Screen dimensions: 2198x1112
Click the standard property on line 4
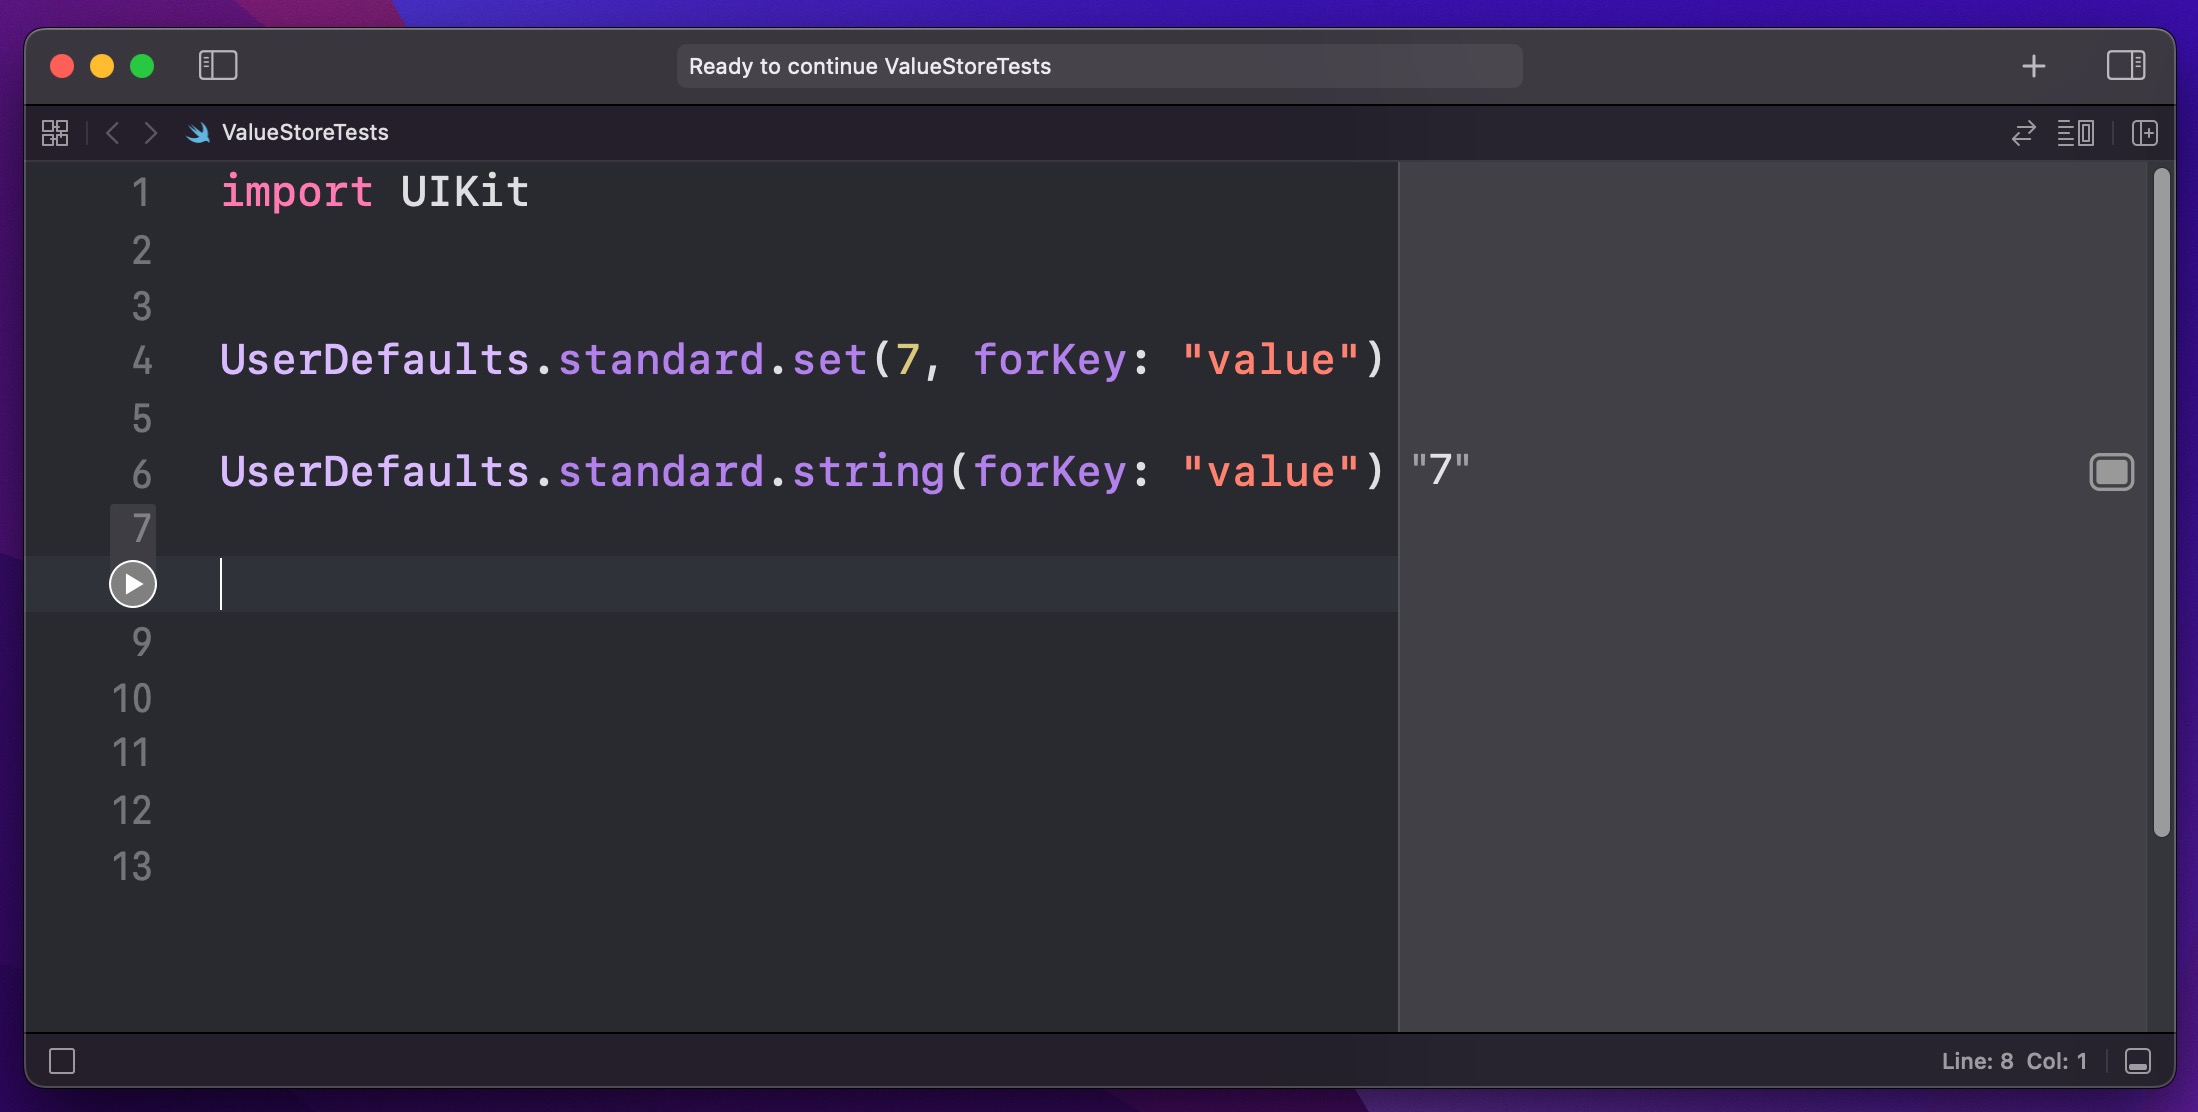pyautogui.click(x=661, y=360)
